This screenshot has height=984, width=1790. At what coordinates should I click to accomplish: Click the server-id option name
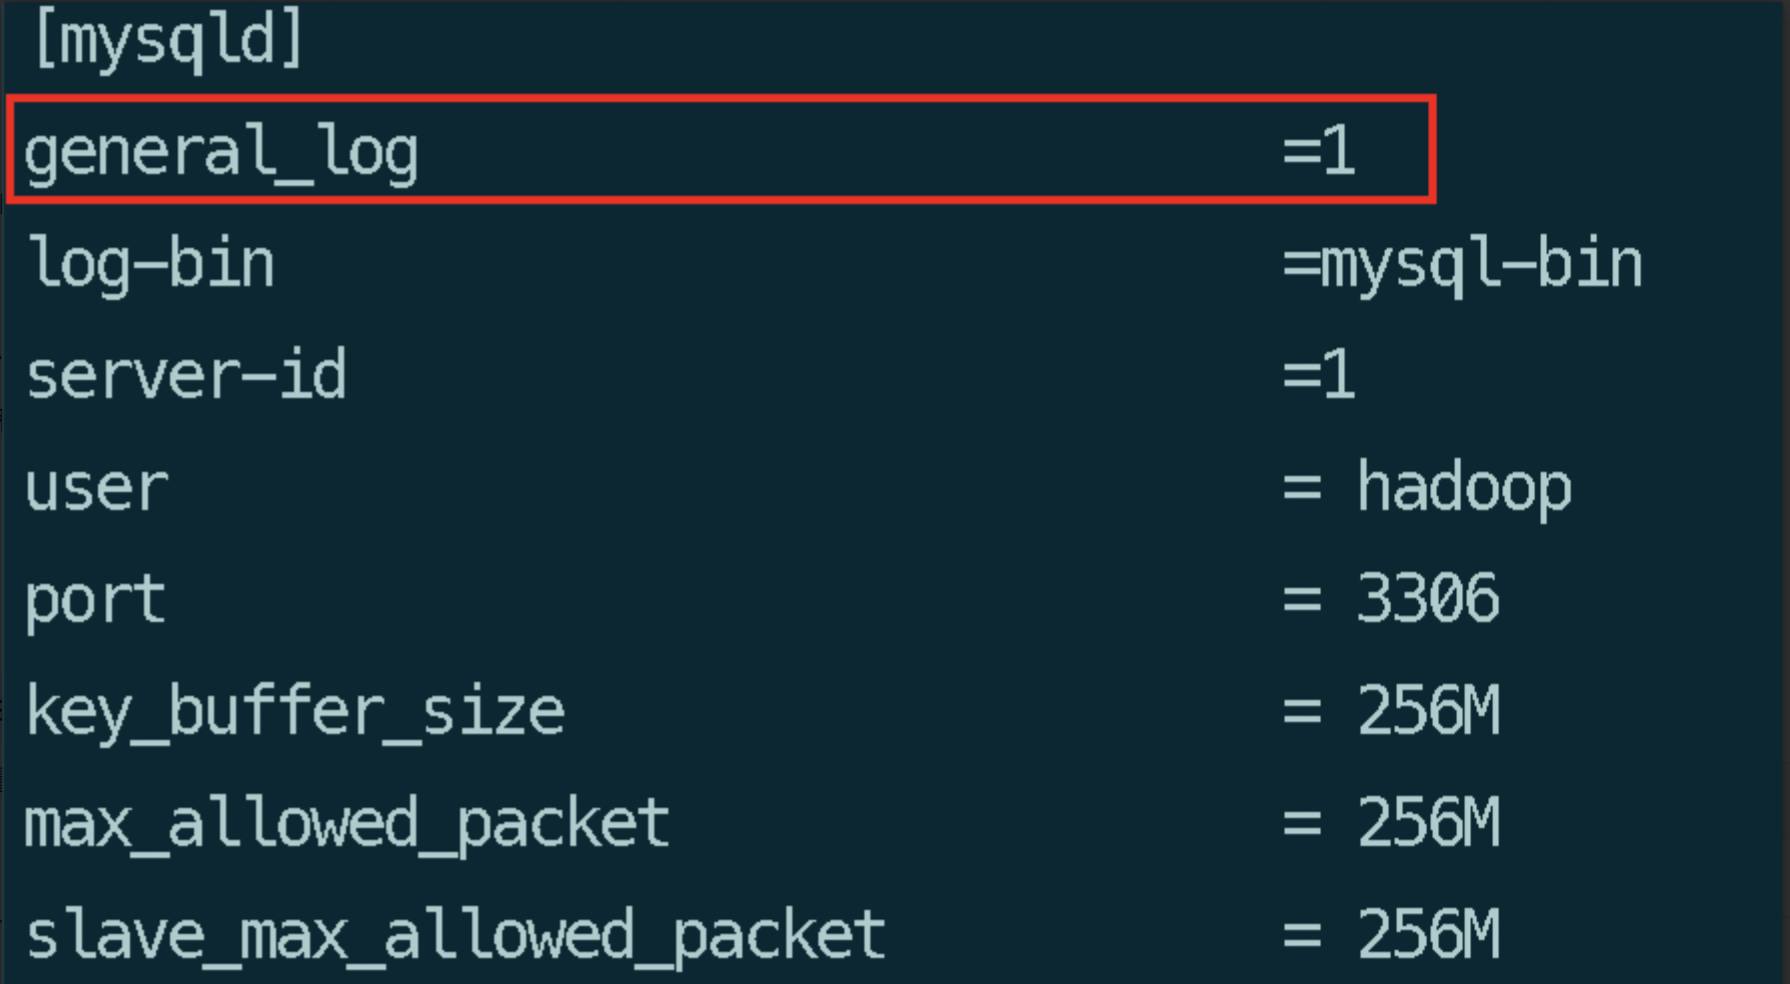186,376
